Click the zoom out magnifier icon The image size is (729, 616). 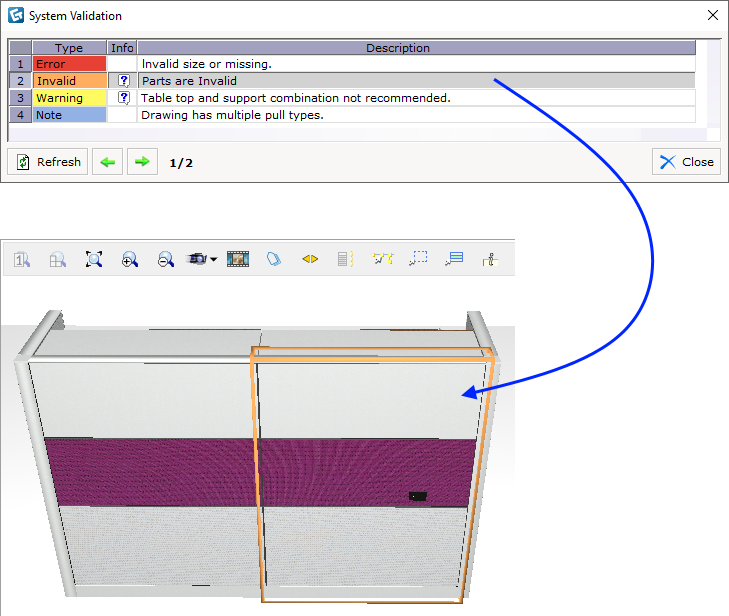click(166, 259)
